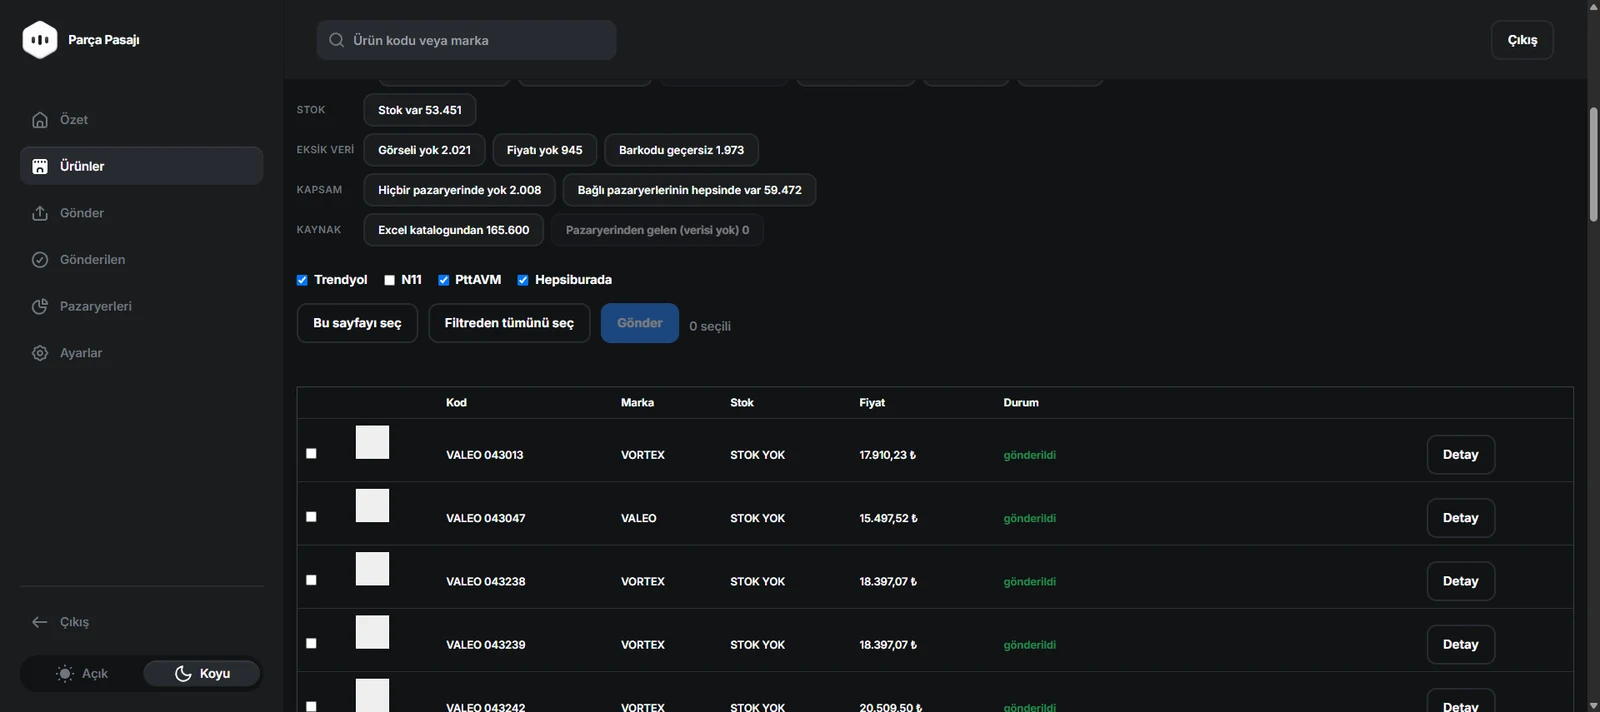Viewport: 1600px width, 712px height.
Task: Toggle the Hepsiburada checkbox
Action: [523, 280]
